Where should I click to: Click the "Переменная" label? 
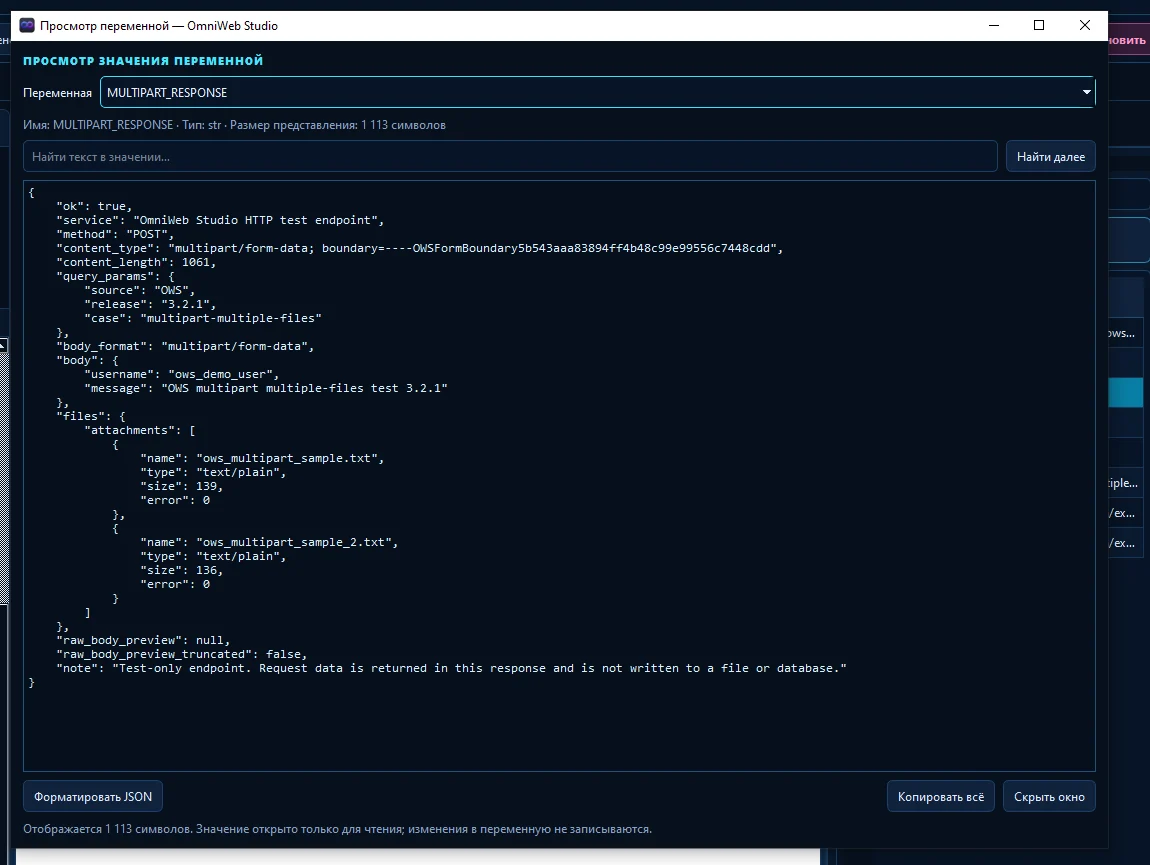coord(57,92)
